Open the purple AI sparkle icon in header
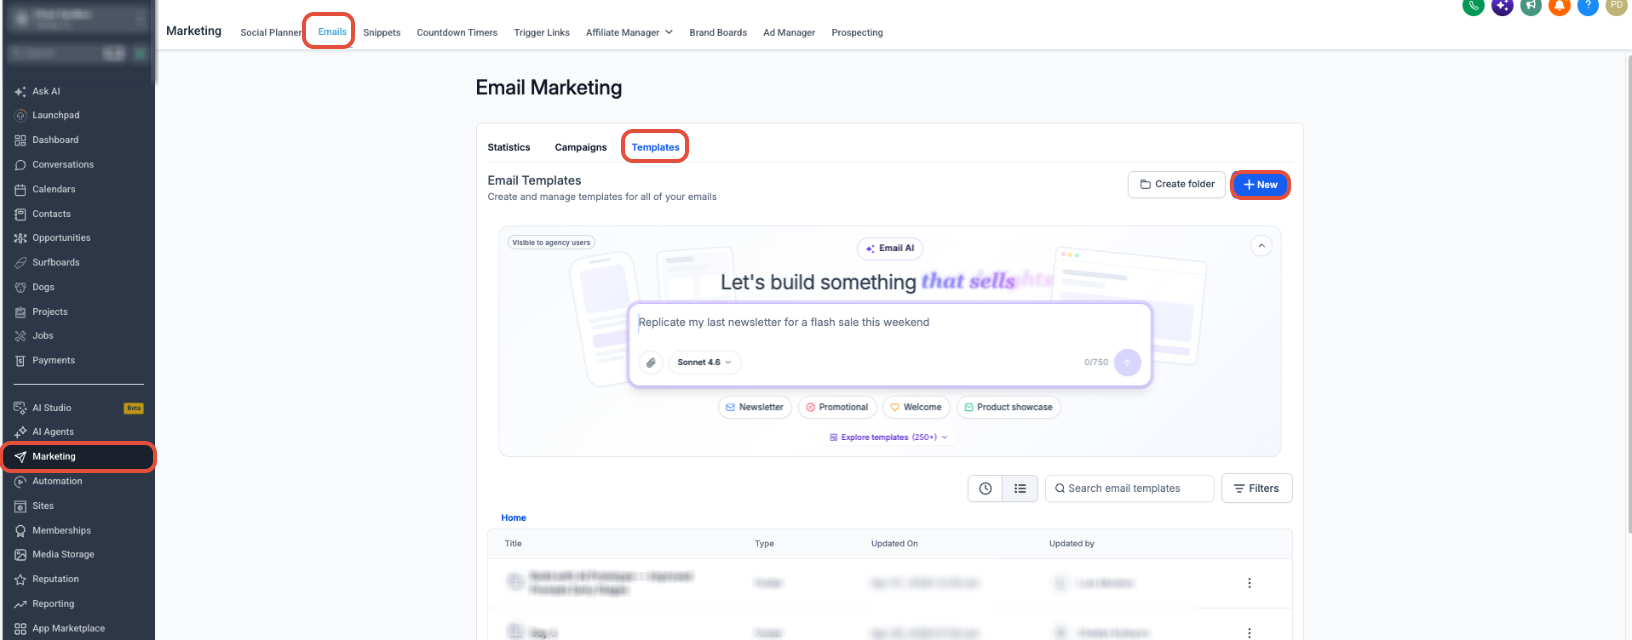 coord(1502,5)
